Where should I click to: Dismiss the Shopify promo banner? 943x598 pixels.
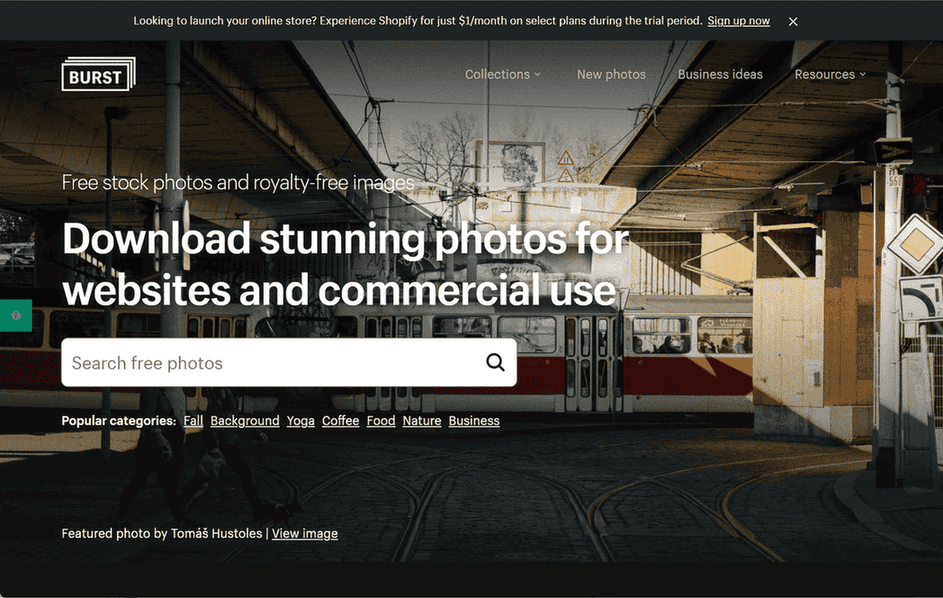[793, 21]
